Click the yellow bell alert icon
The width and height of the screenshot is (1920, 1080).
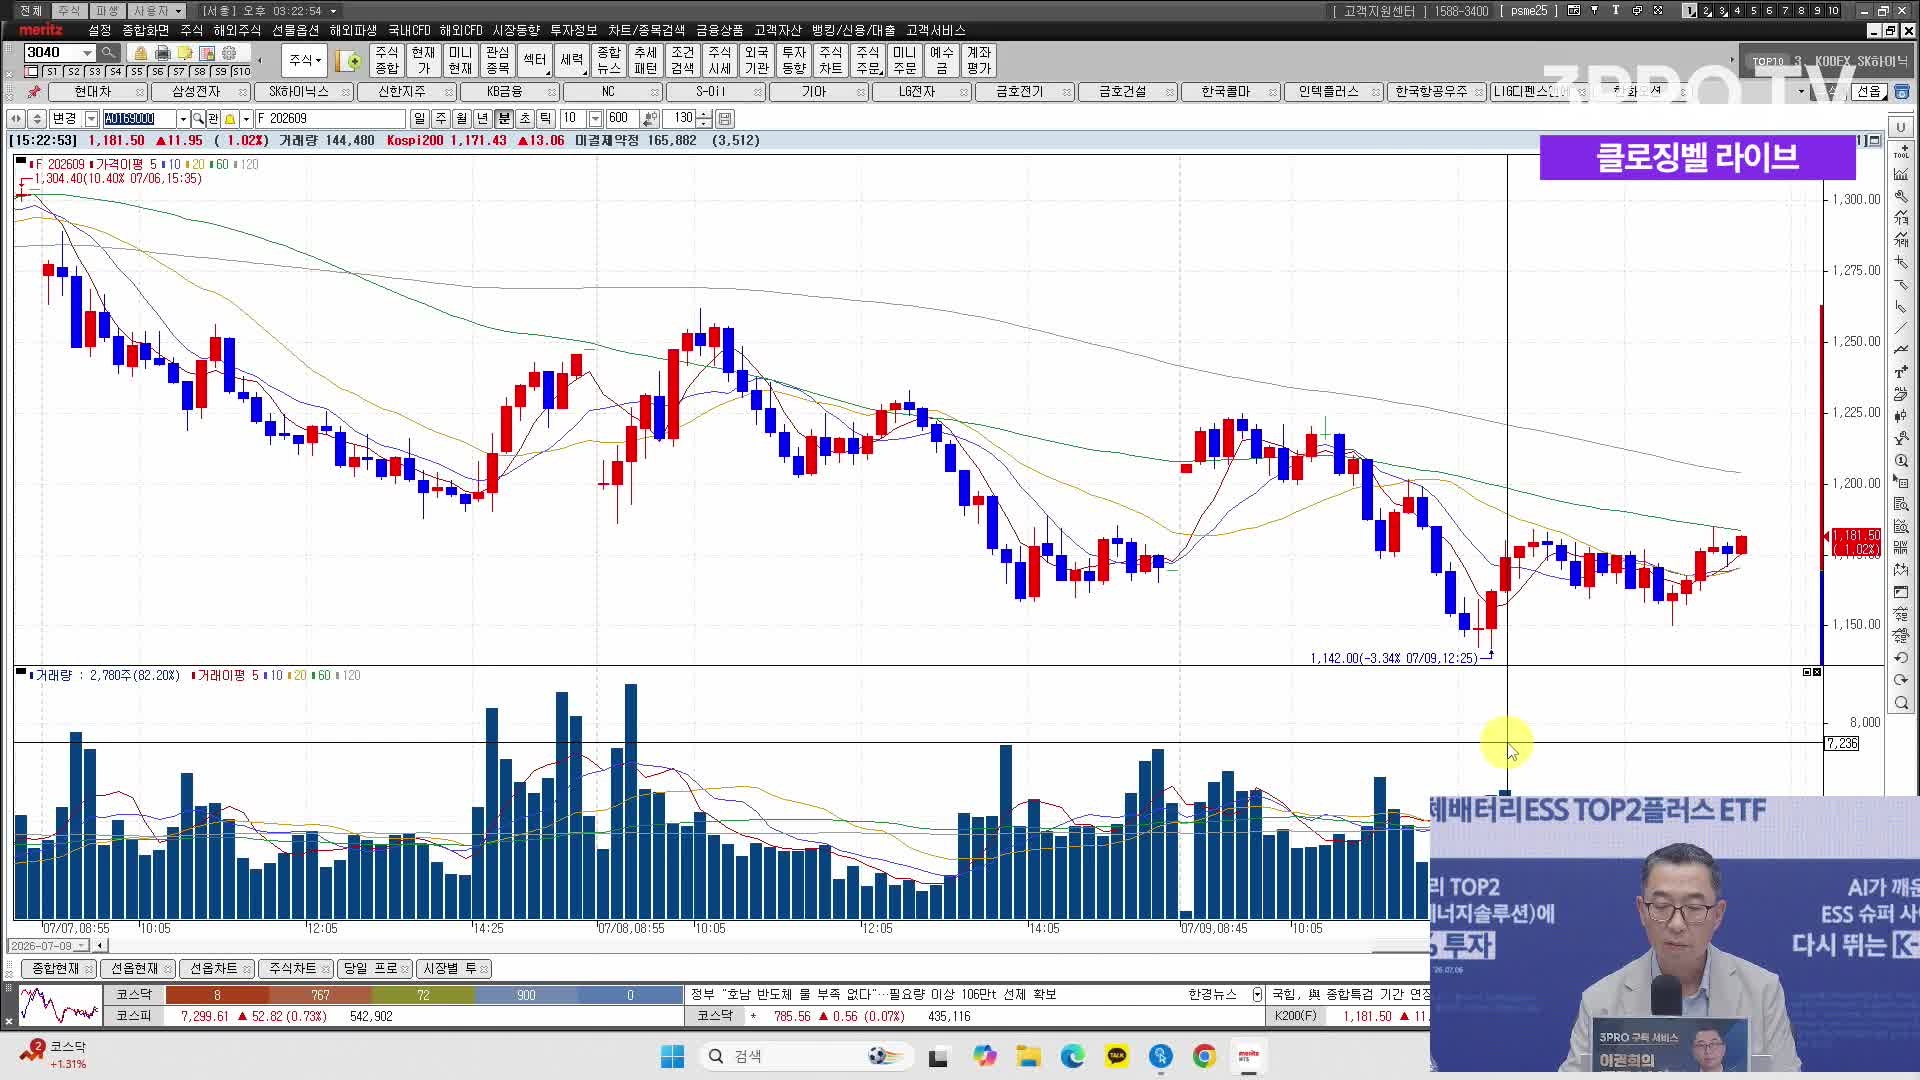pos(230,119)
